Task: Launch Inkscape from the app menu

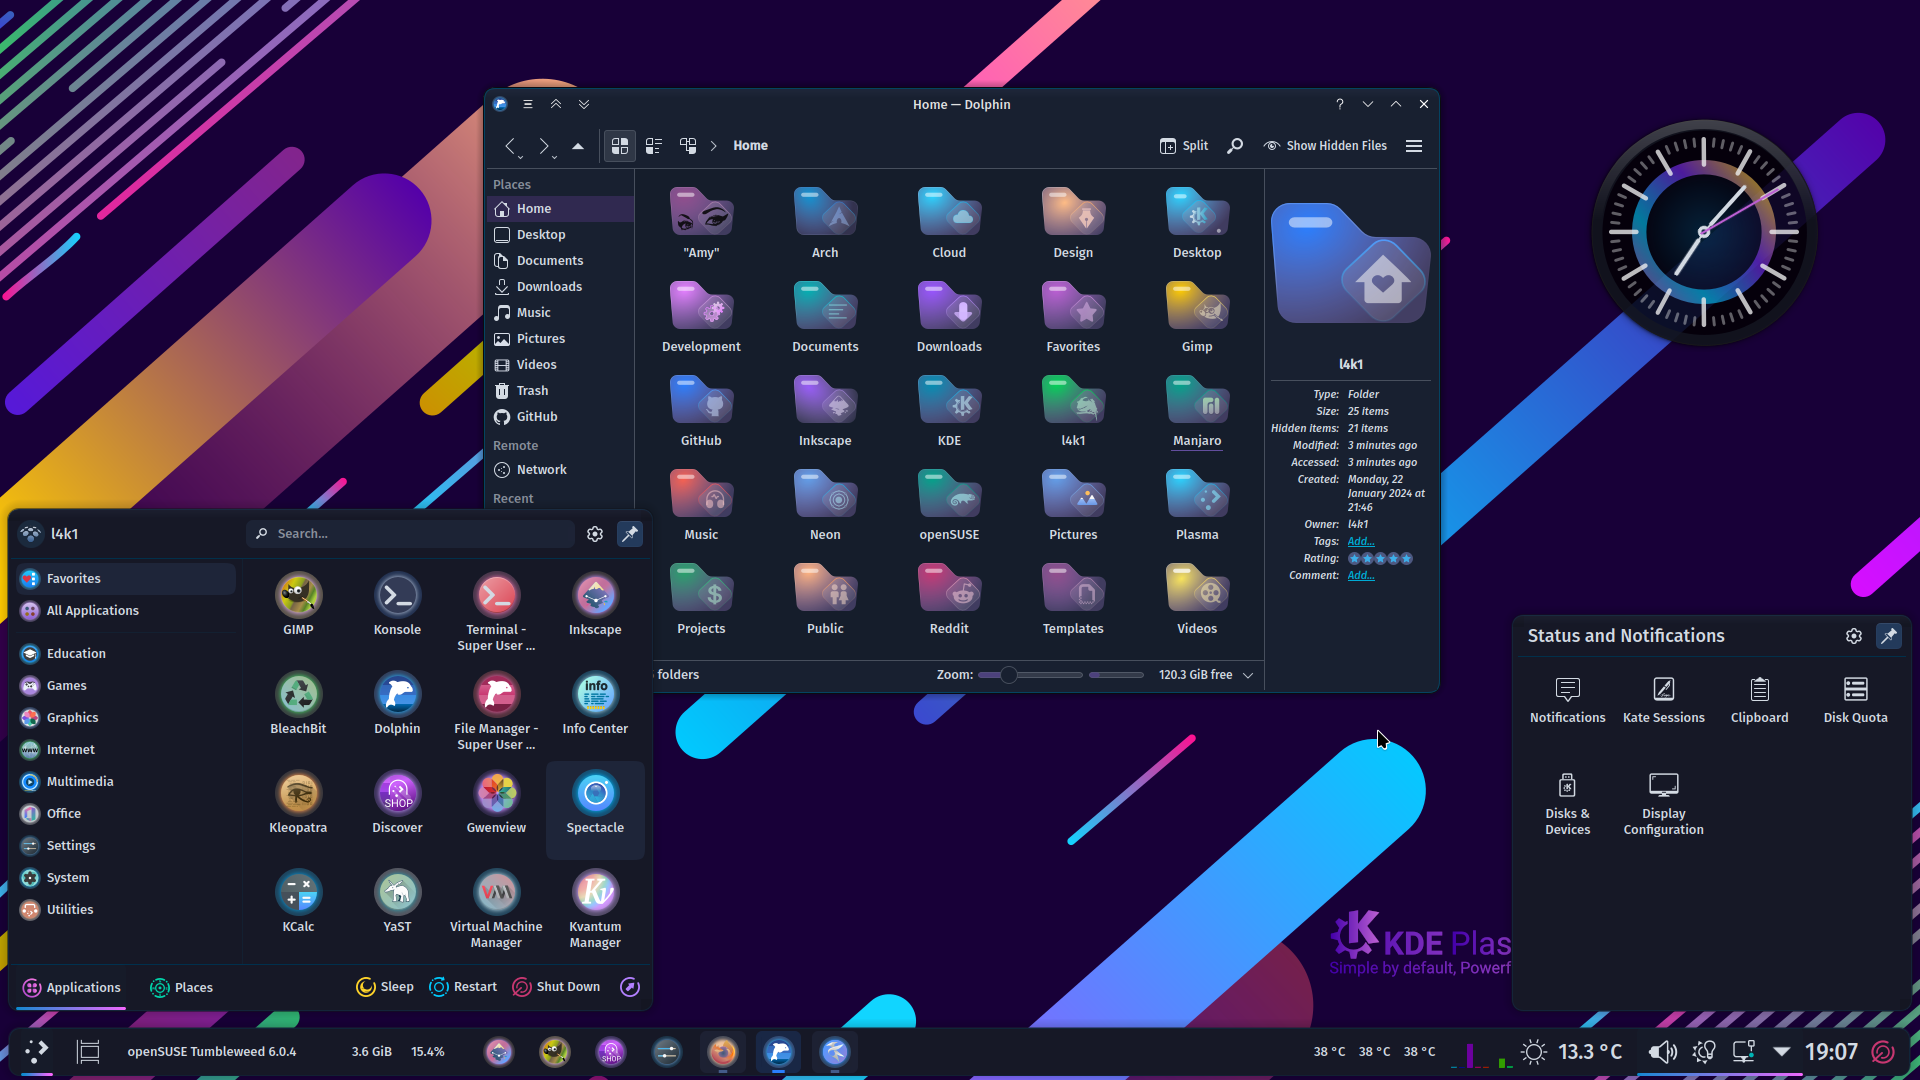Action: point(595,605)
